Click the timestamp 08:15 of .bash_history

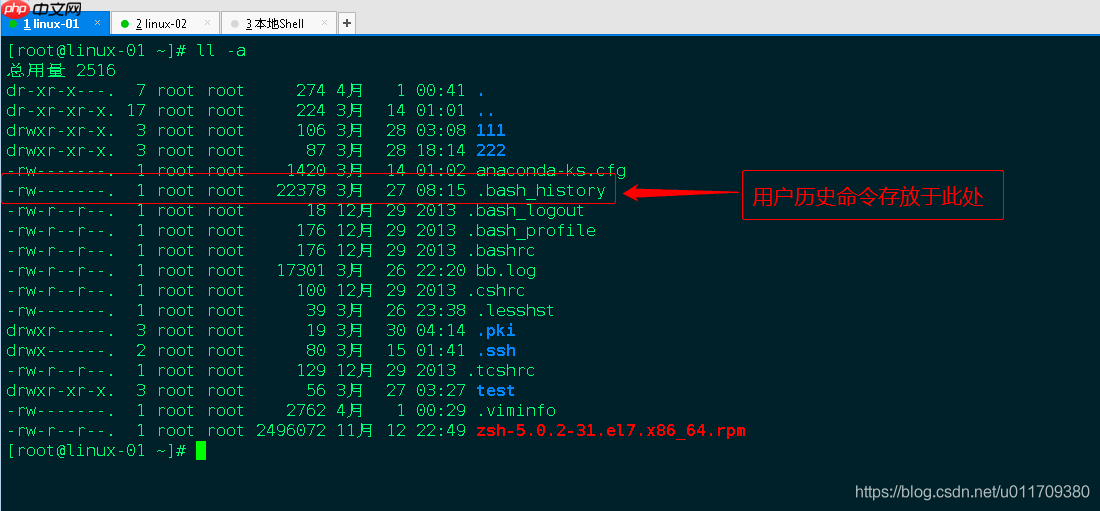[x=441, y=190]
